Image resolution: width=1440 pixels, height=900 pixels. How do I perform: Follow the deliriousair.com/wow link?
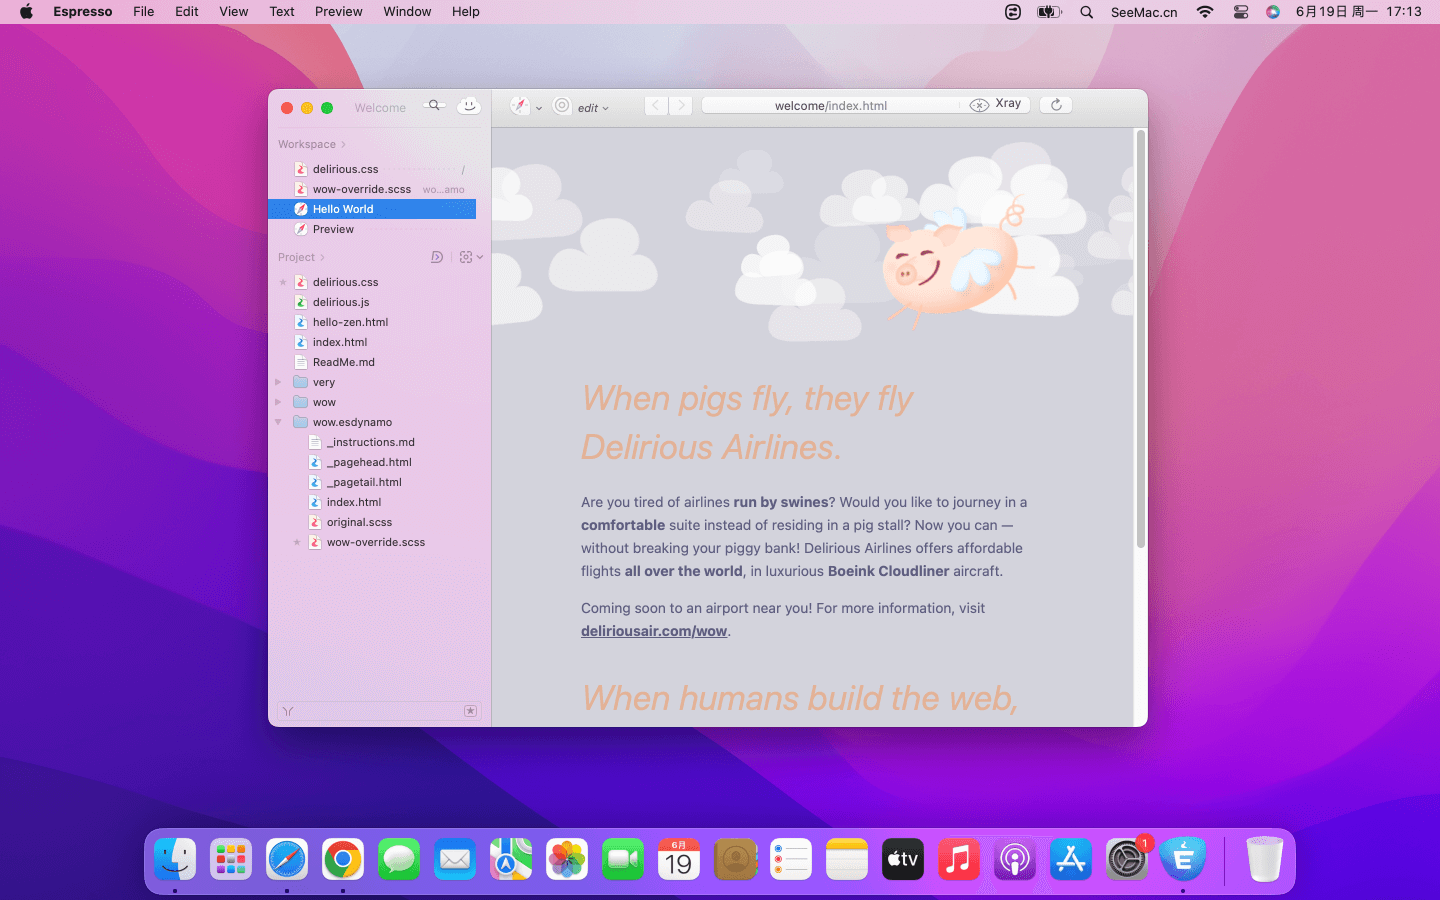(654, 631)
